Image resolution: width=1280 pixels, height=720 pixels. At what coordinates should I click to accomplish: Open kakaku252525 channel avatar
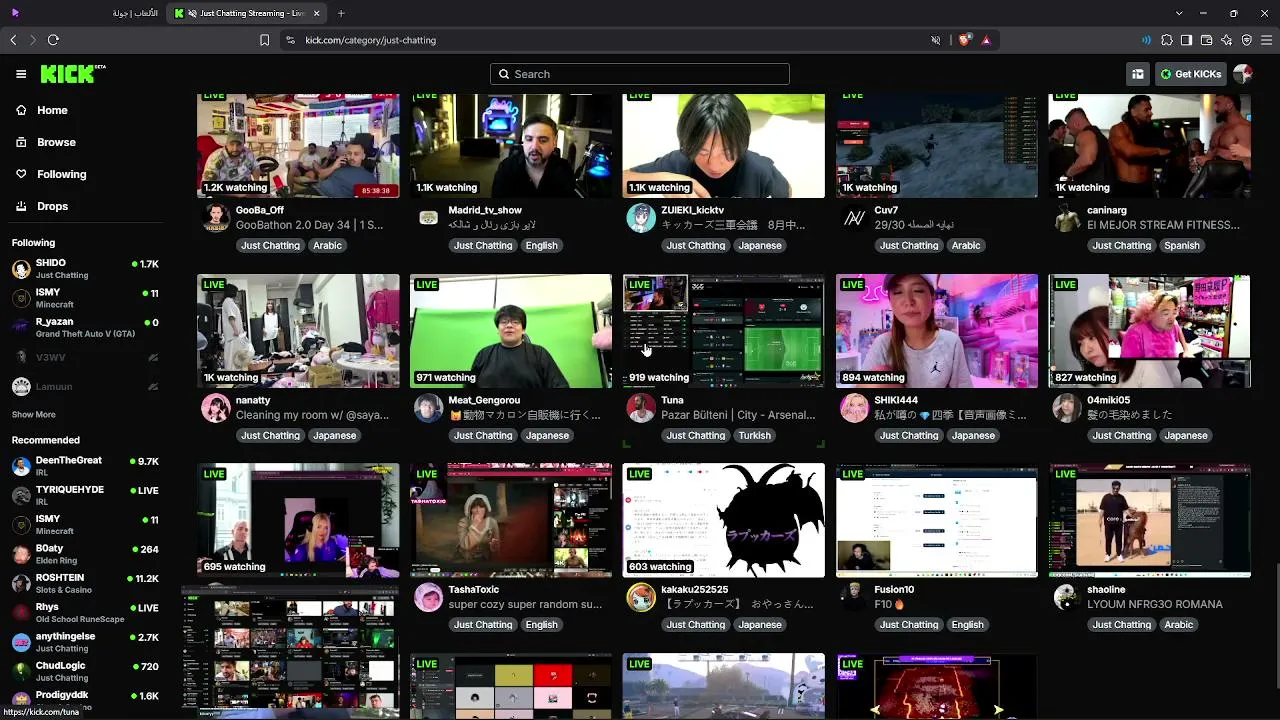point(641,597)
